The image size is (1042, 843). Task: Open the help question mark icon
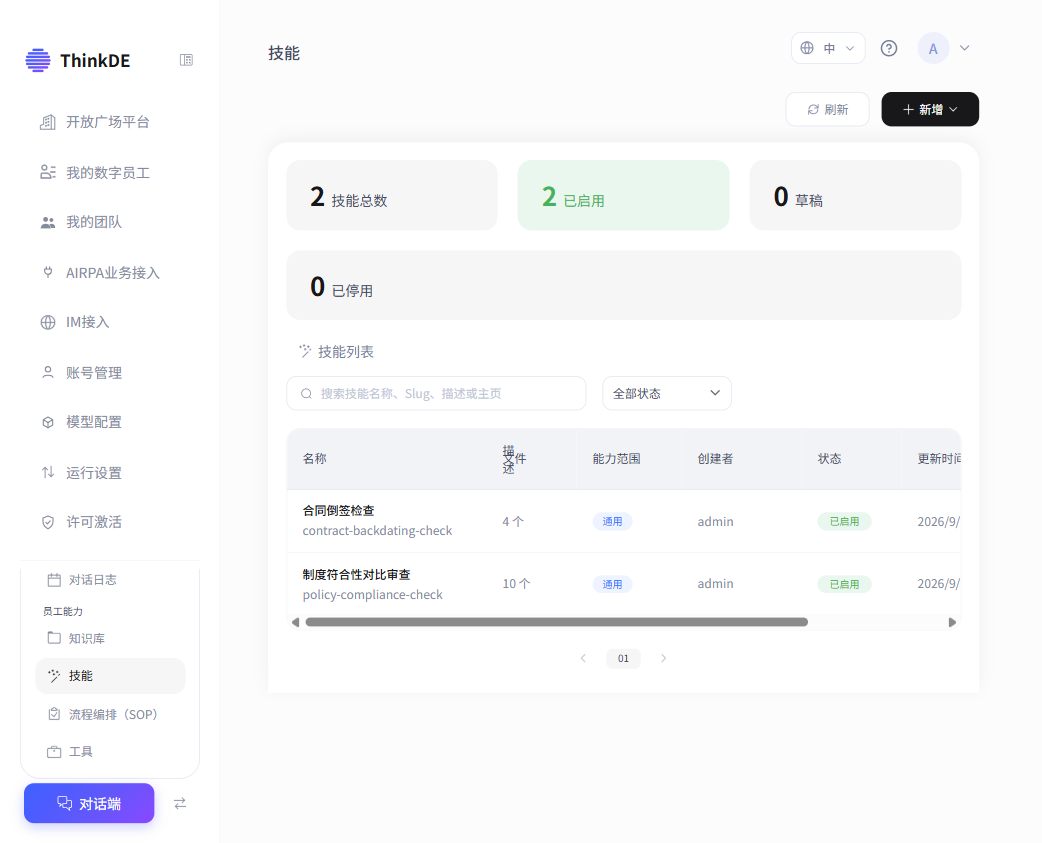coord(888,48)
